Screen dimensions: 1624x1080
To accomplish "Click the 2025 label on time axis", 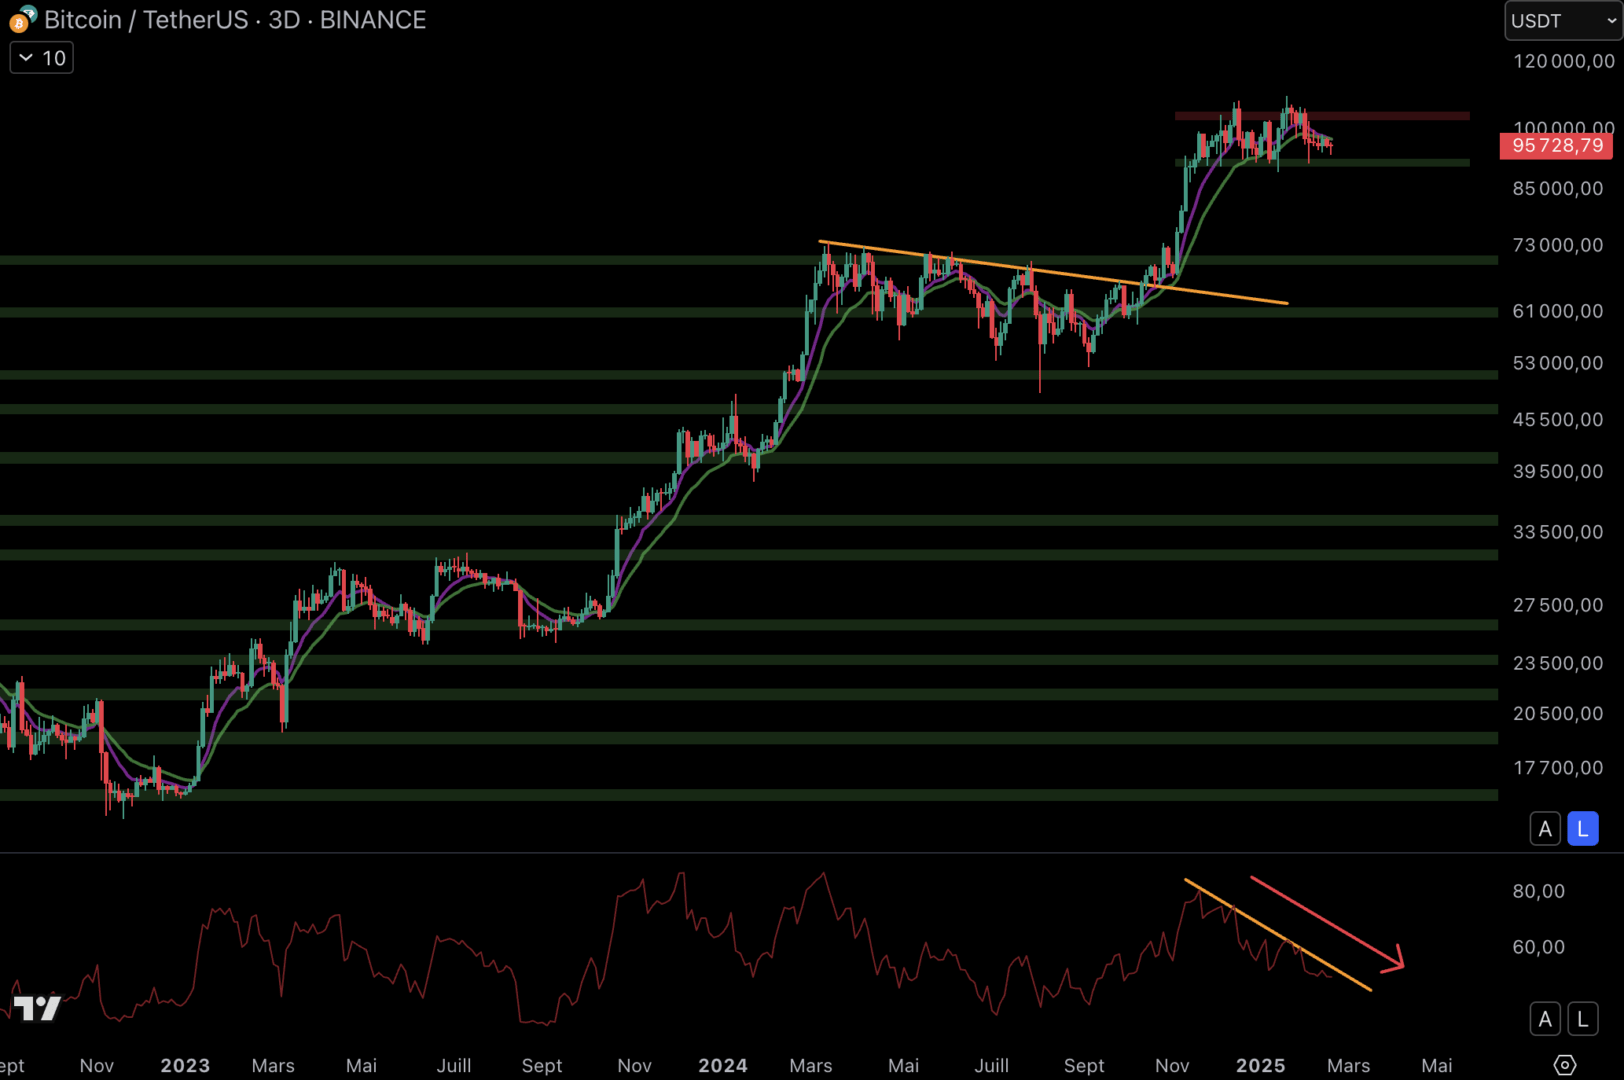I will coord(1261,1066).
